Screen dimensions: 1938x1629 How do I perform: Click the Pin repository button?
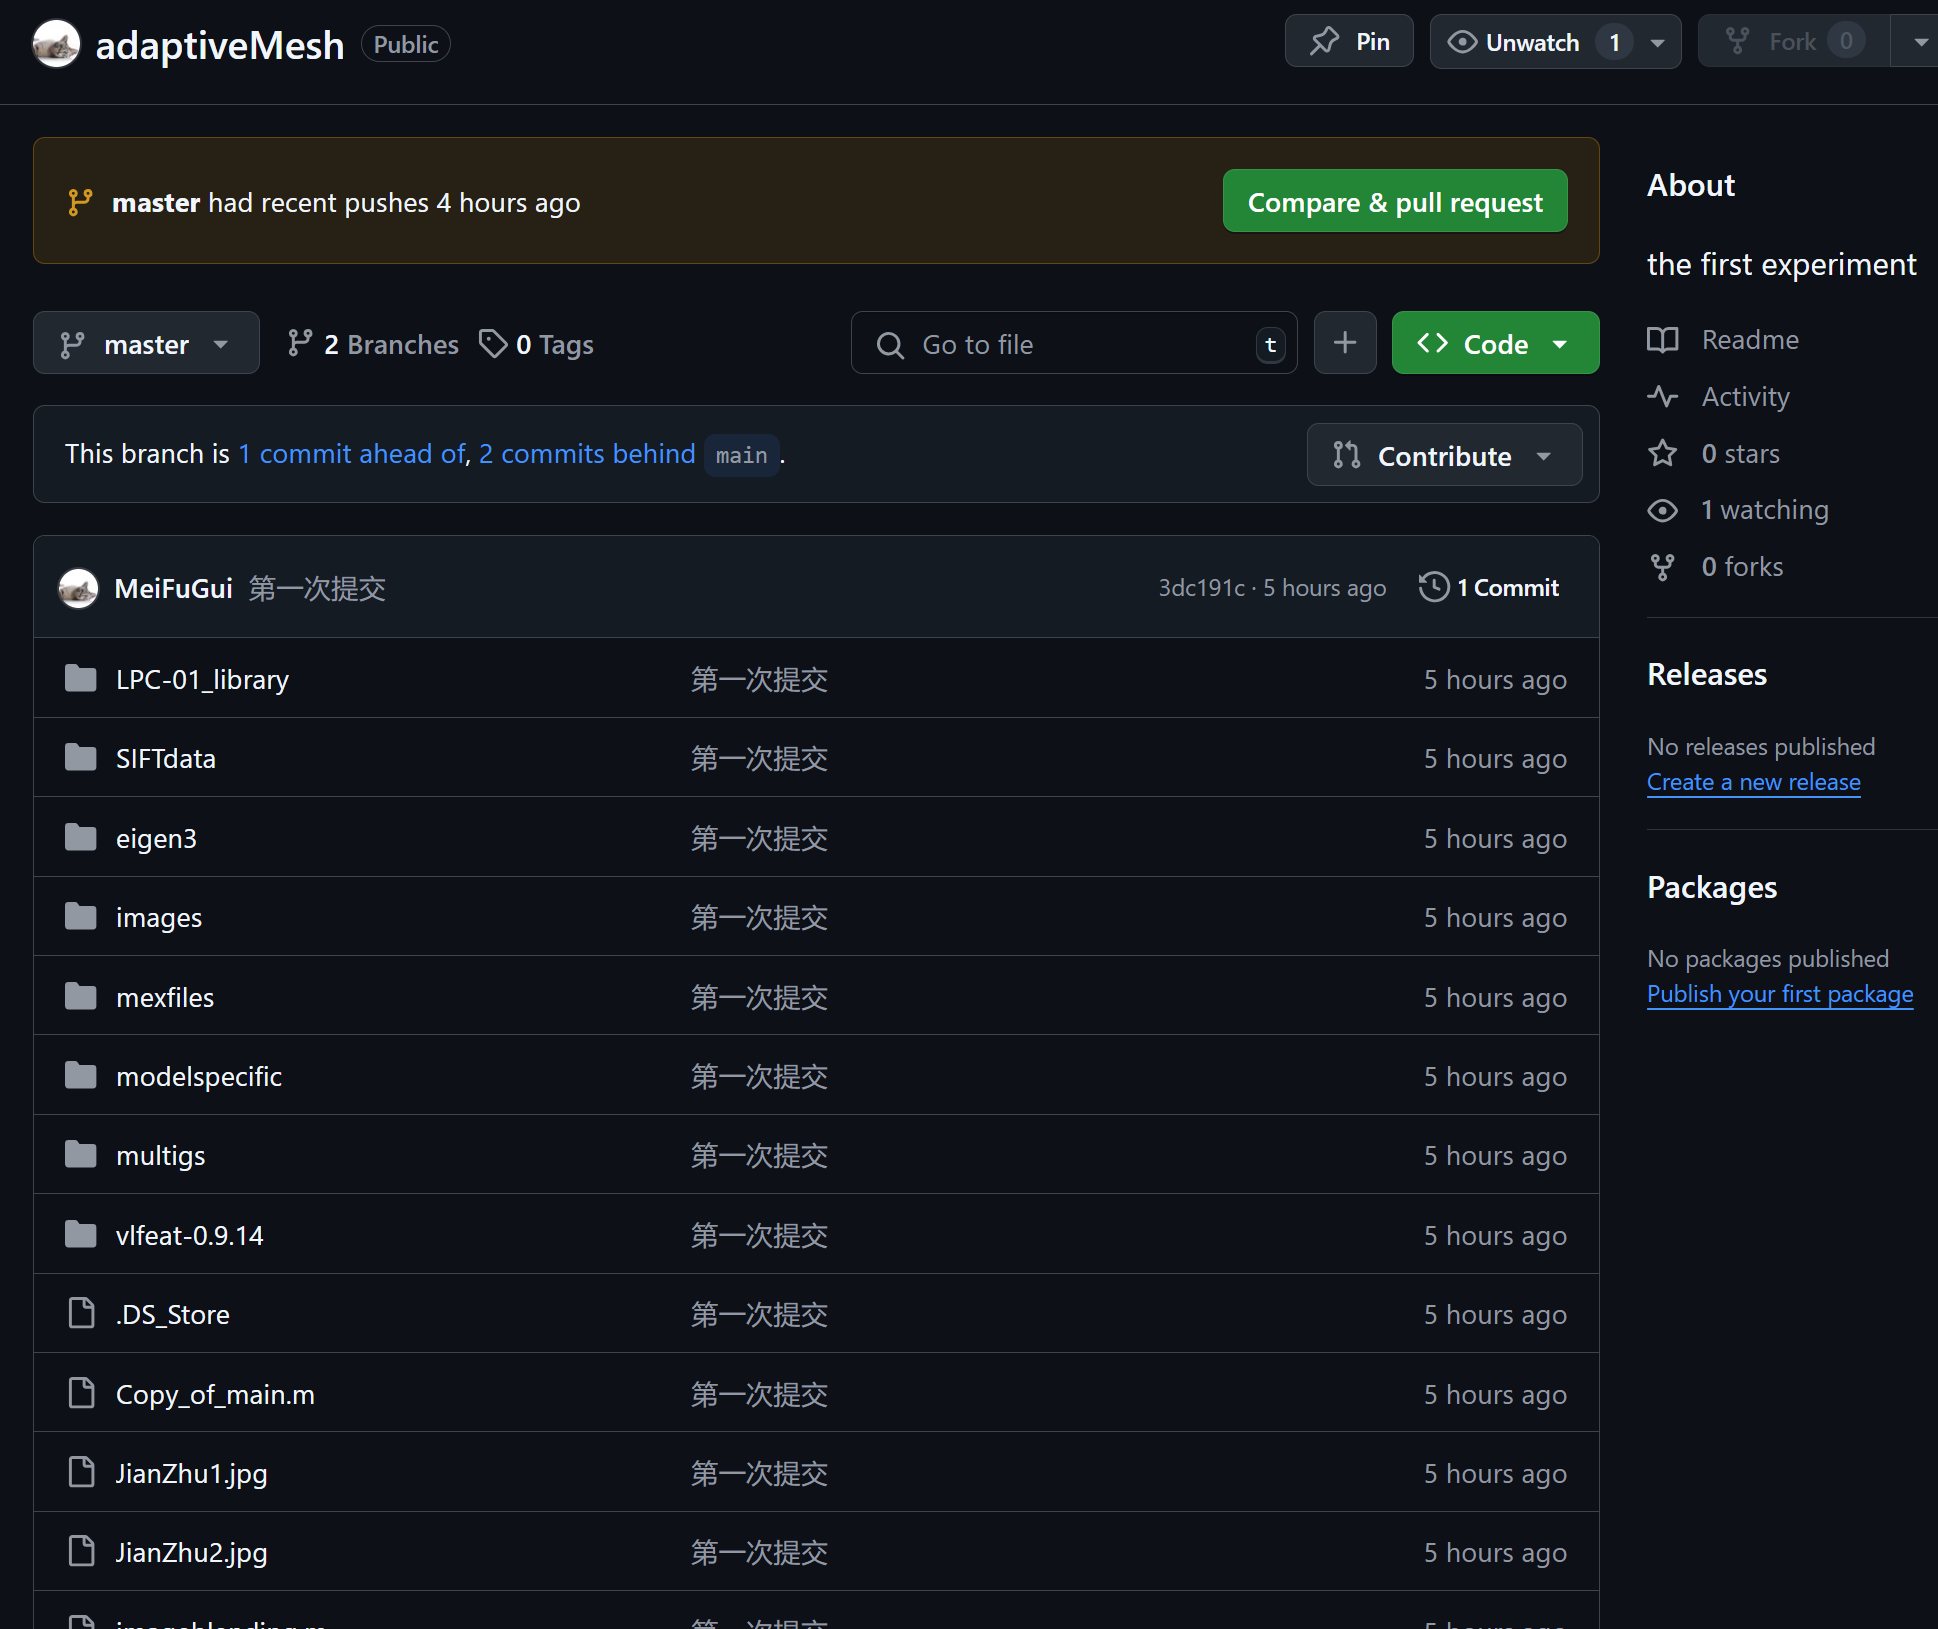pyautogui.click(x=1348, y=42)
